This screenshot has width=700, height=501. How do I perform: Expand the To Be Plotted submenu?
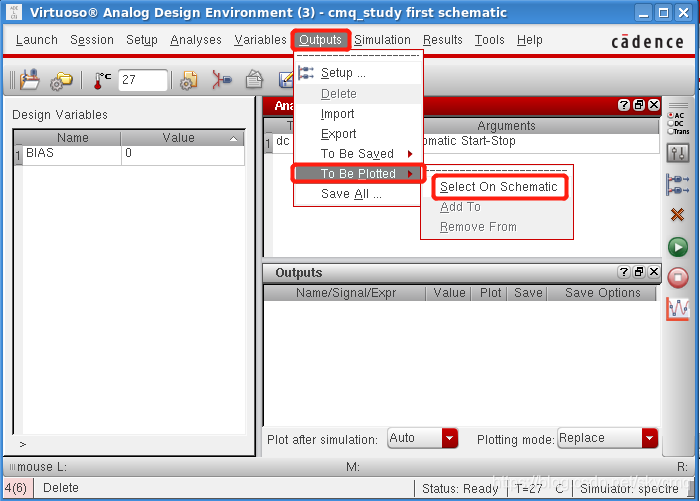[358, 174]
